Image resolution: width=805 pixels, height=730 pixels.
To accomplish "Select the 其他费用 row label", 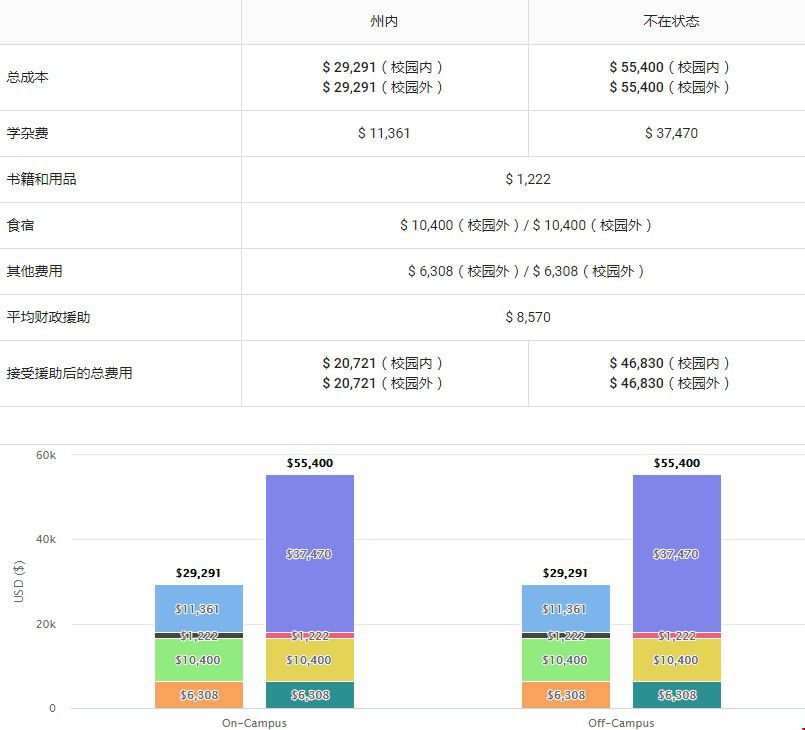I will pos(34,271).
